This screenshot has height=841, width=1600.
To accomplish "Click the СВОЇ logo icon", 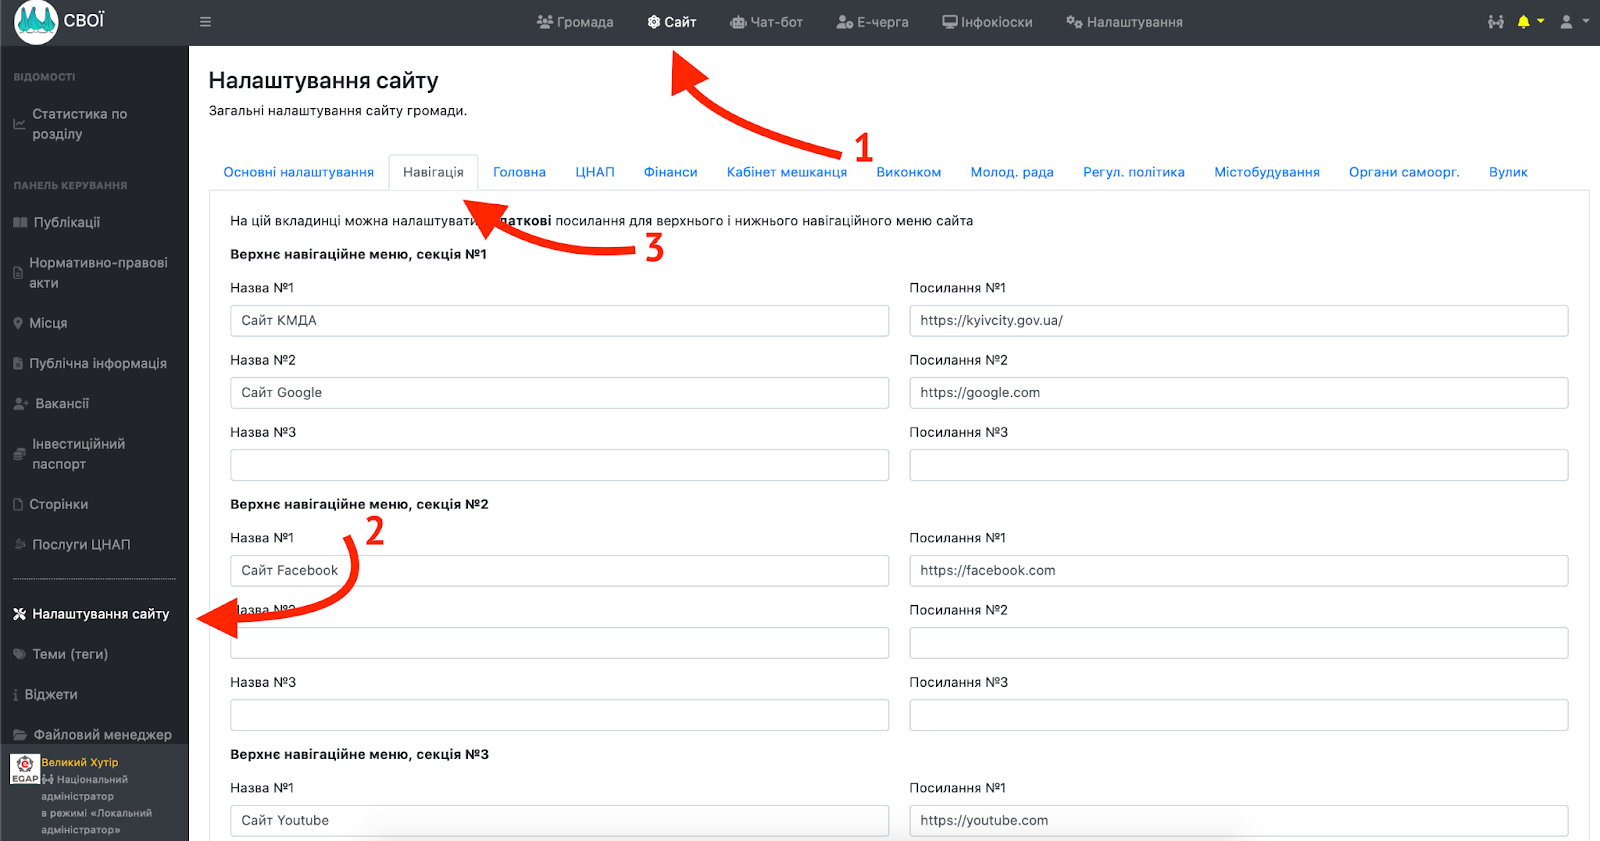I will [36, 22].
